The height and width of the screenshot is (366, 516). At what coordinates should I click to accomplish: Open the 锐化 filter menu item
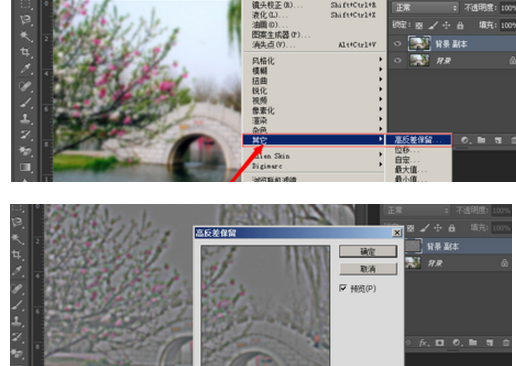313,90
